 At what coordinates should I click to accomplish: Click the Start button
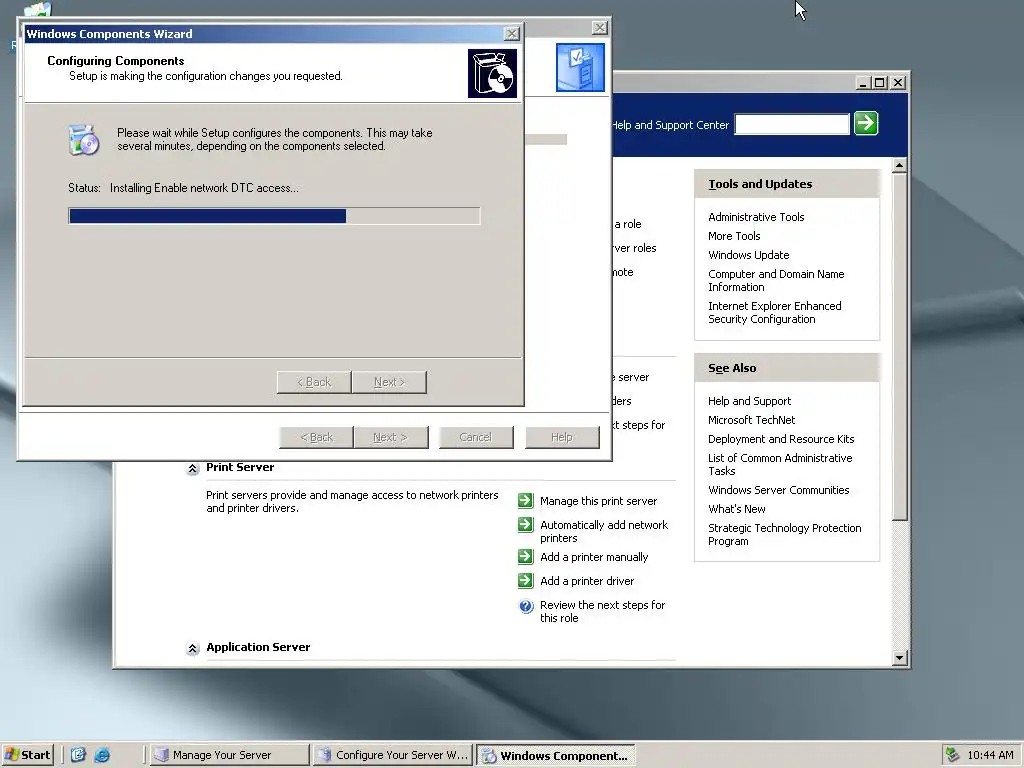[x=27, y=755]
